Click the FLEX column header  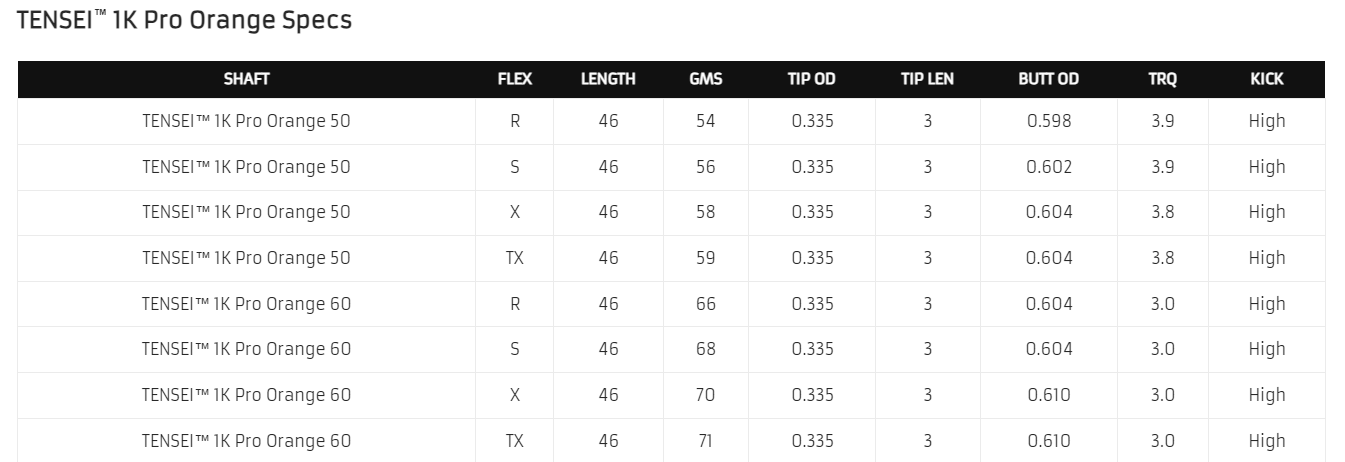point(515,79)
